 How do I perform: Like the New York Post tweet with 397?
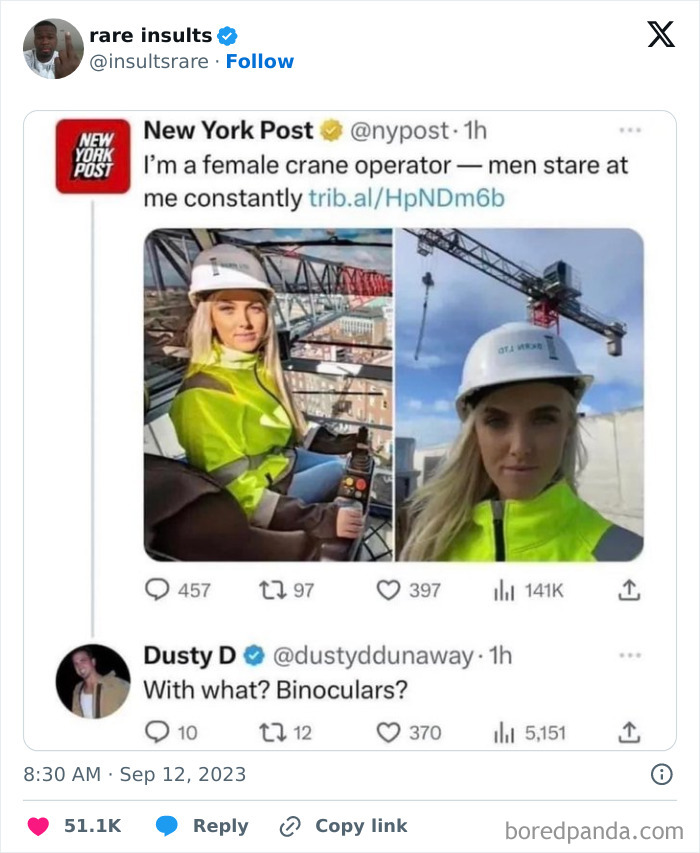[388, 590]
